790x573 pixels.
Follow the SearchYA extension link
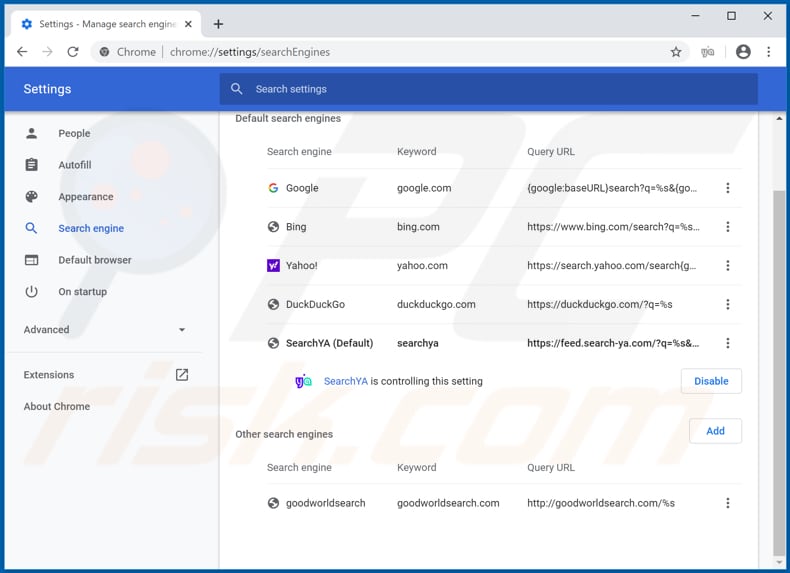[346, 381]
